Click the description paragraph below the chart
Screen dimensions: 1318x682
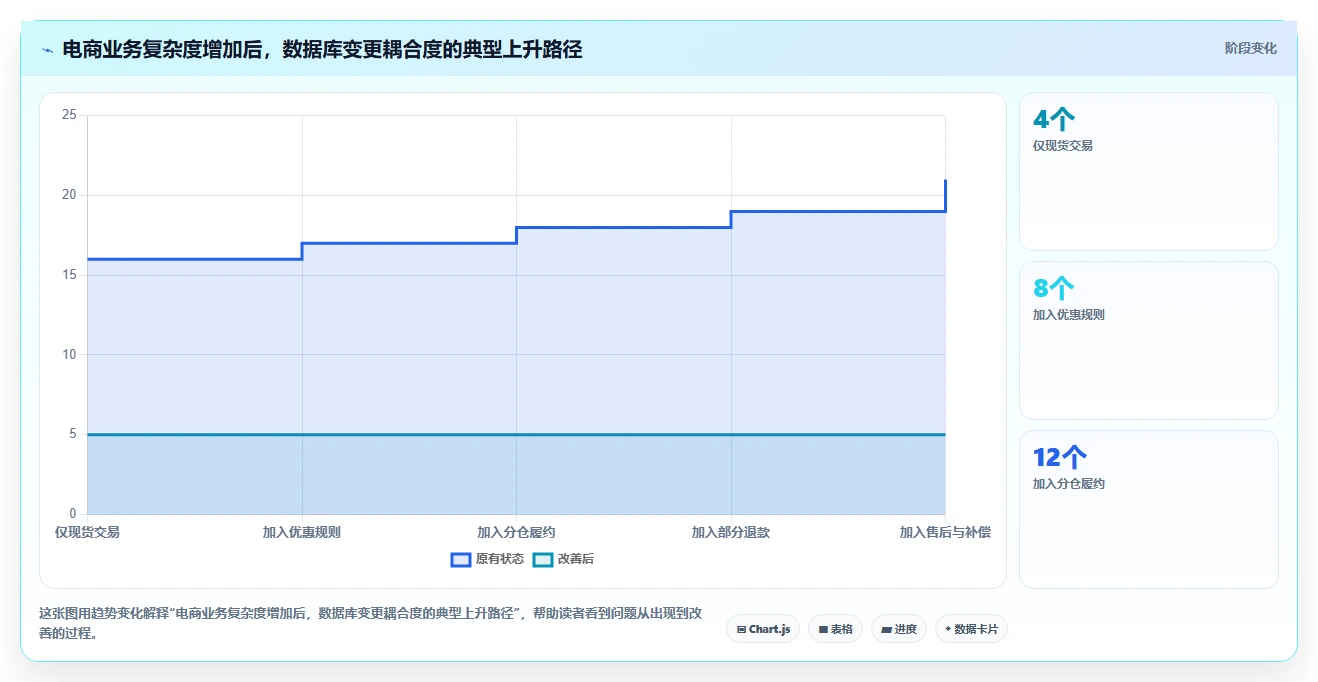point(371,623)
